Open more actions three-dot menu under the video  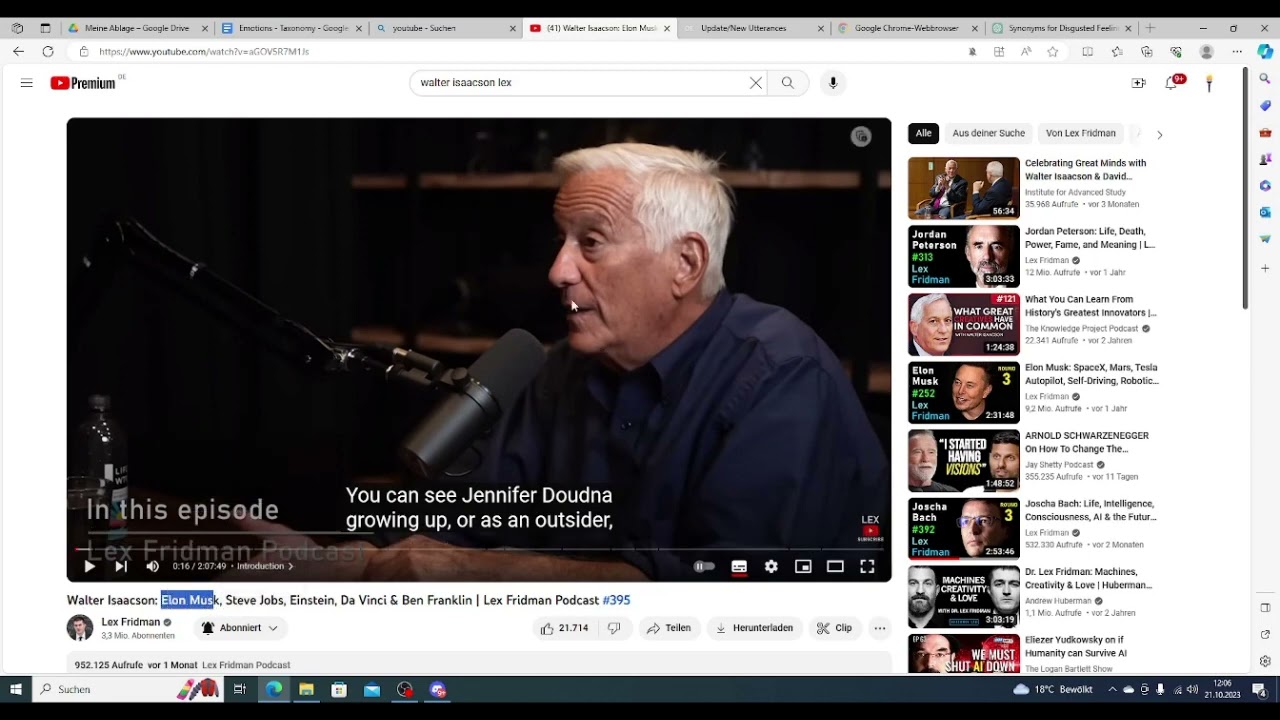click(880, 628)
